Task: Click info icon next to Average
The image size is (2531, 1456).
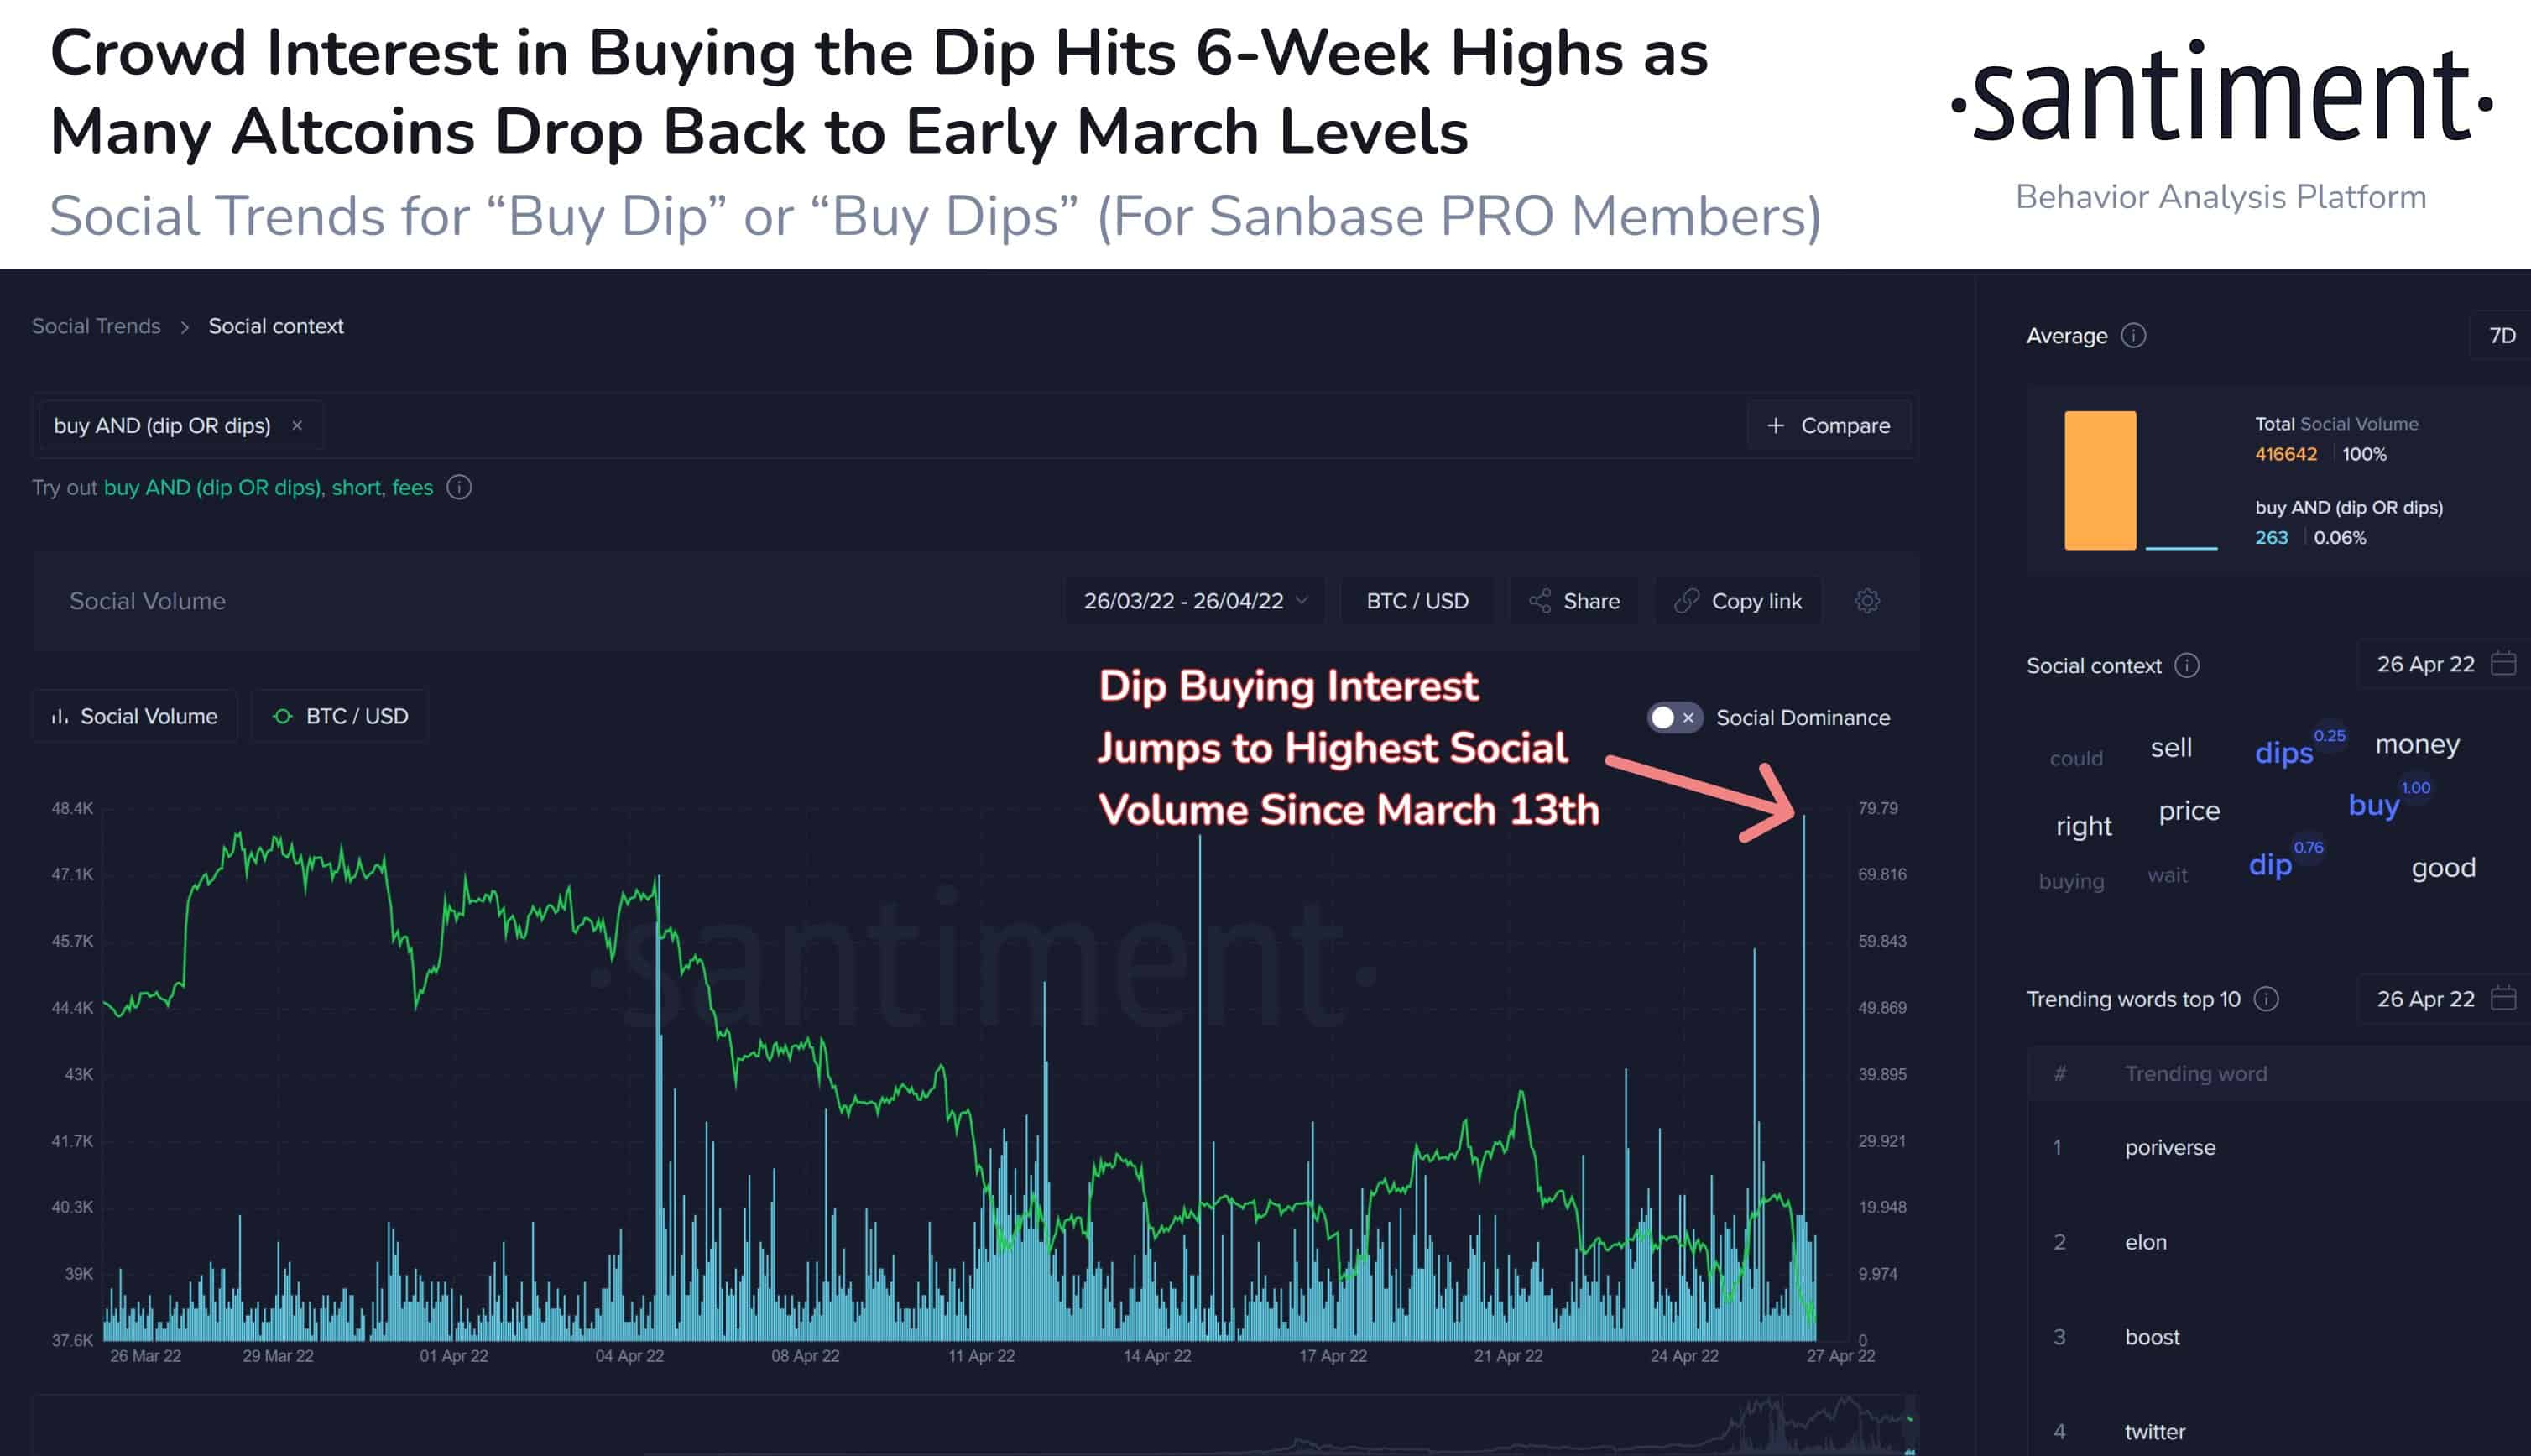Action: click(x=2133, y=336)
